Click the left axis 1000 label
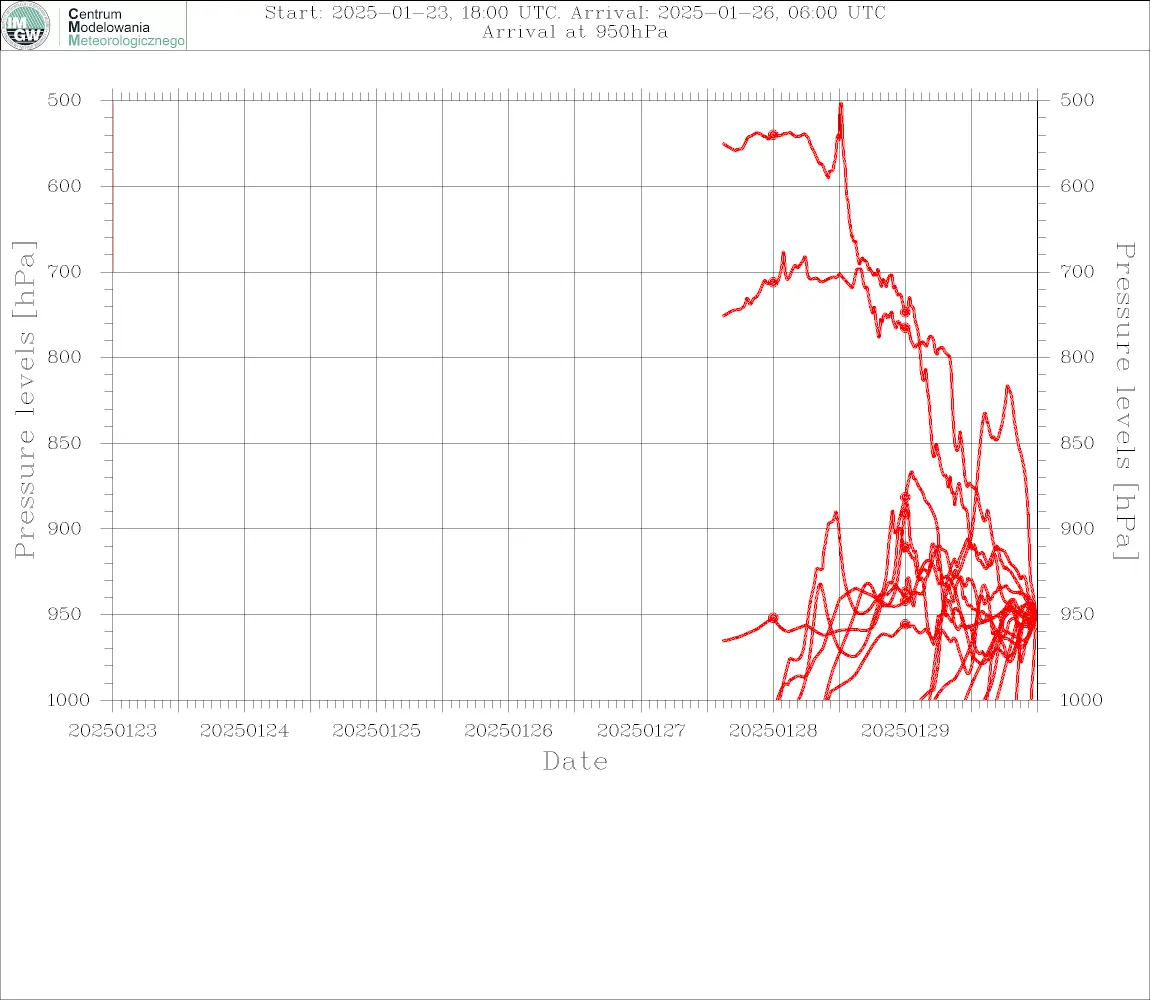 (69, 700)
